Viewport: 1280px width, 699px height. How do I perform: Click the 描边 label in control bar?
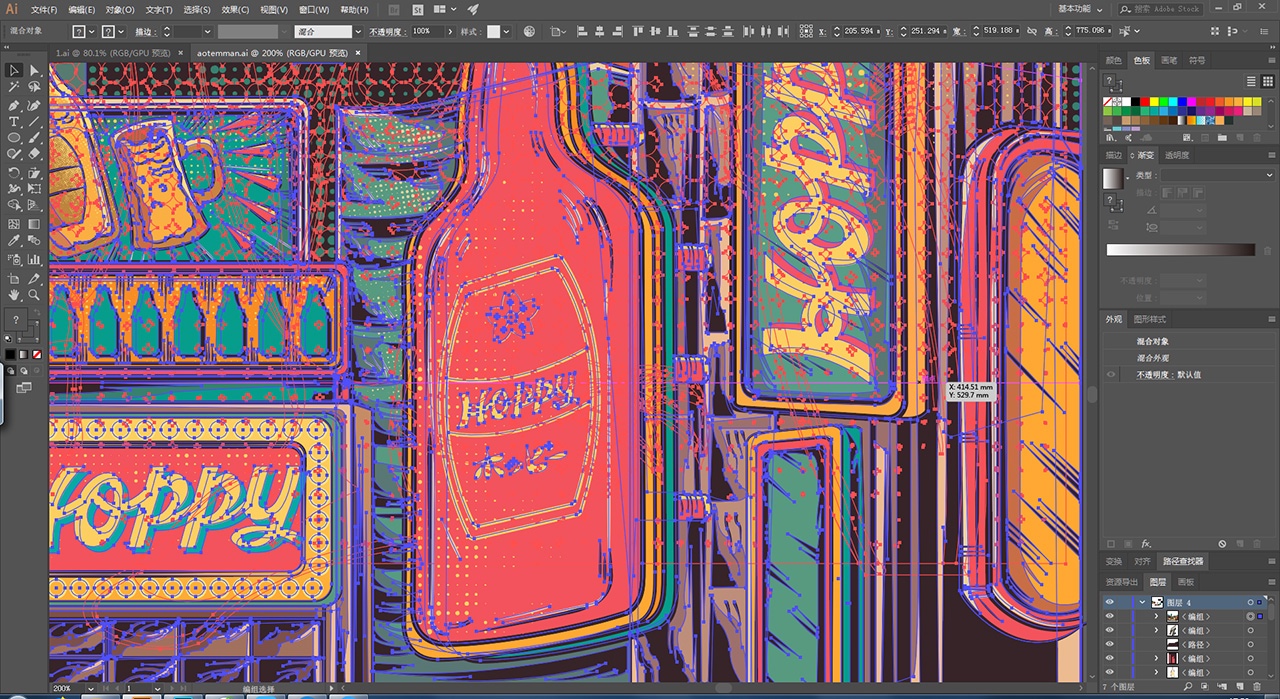pos(144,31)
